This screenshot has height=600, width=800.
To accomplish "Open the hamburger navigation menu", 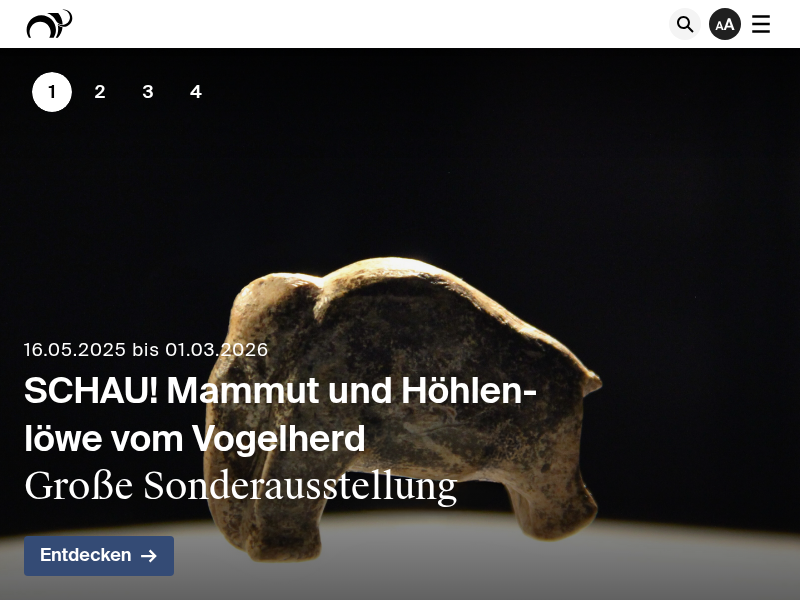I will coord(761,24).
